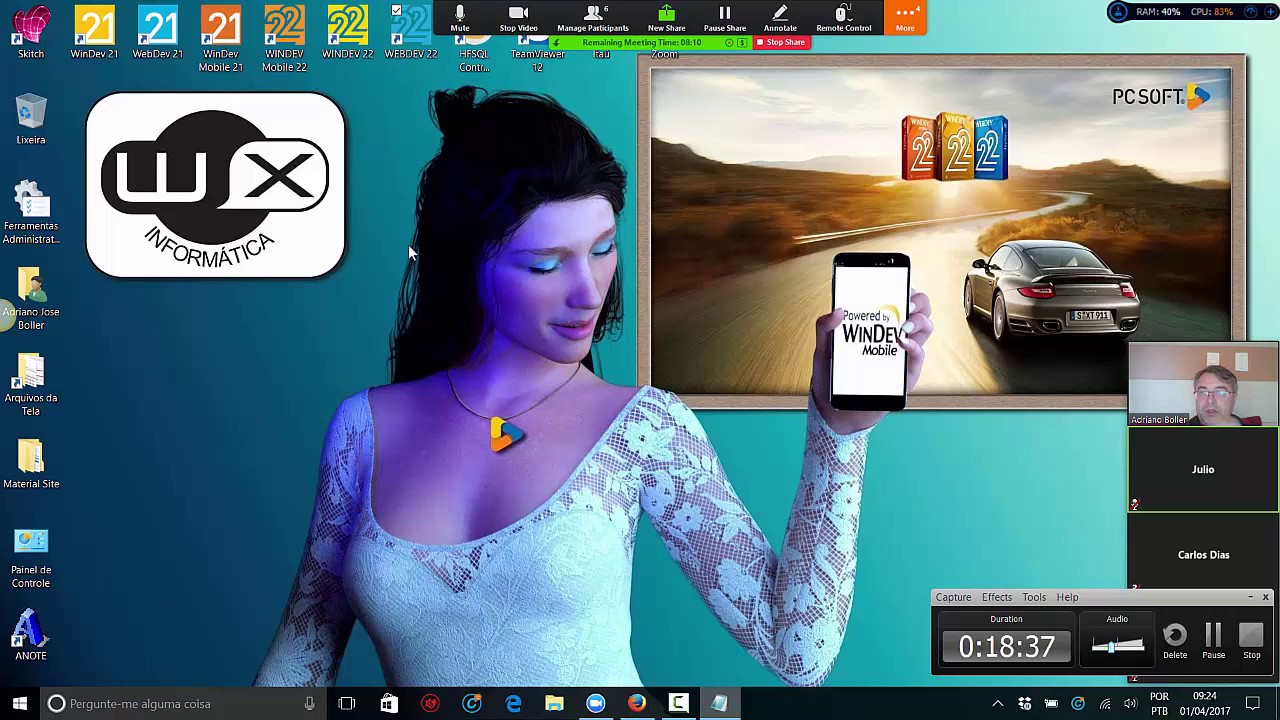The image size is (1280, 720).
Task: Open Arquivos da Tela folder
Action: tap(31, 386)
